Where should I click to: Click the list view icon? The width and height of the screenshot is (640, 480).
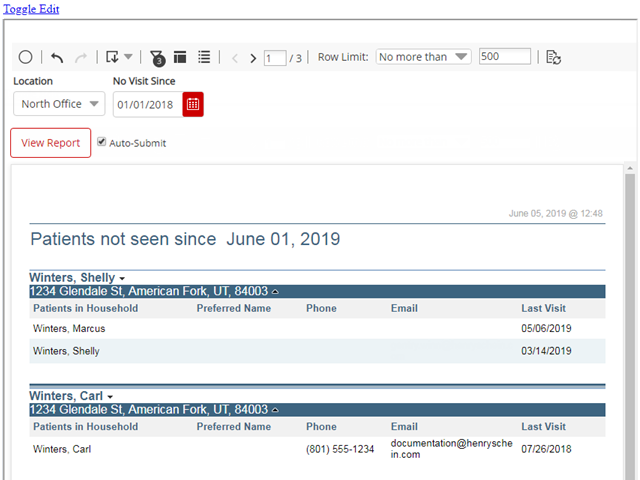coord(204,58)
